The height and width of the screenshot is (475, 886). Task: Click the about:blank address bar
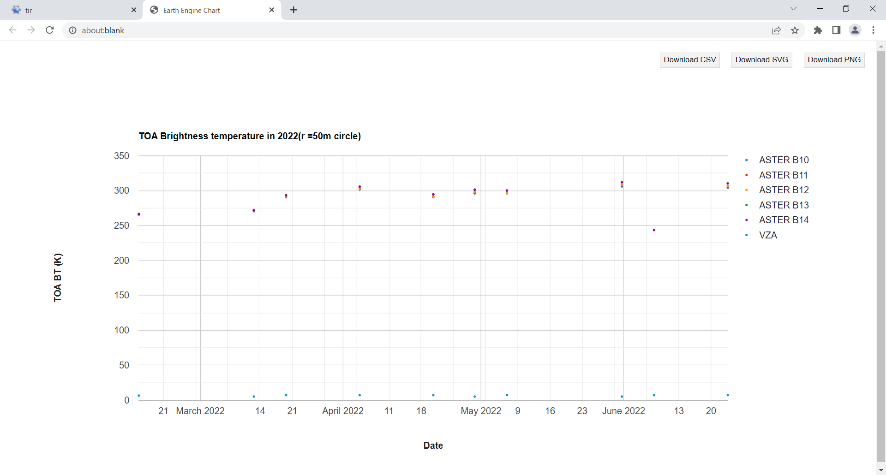click(400, 30)
